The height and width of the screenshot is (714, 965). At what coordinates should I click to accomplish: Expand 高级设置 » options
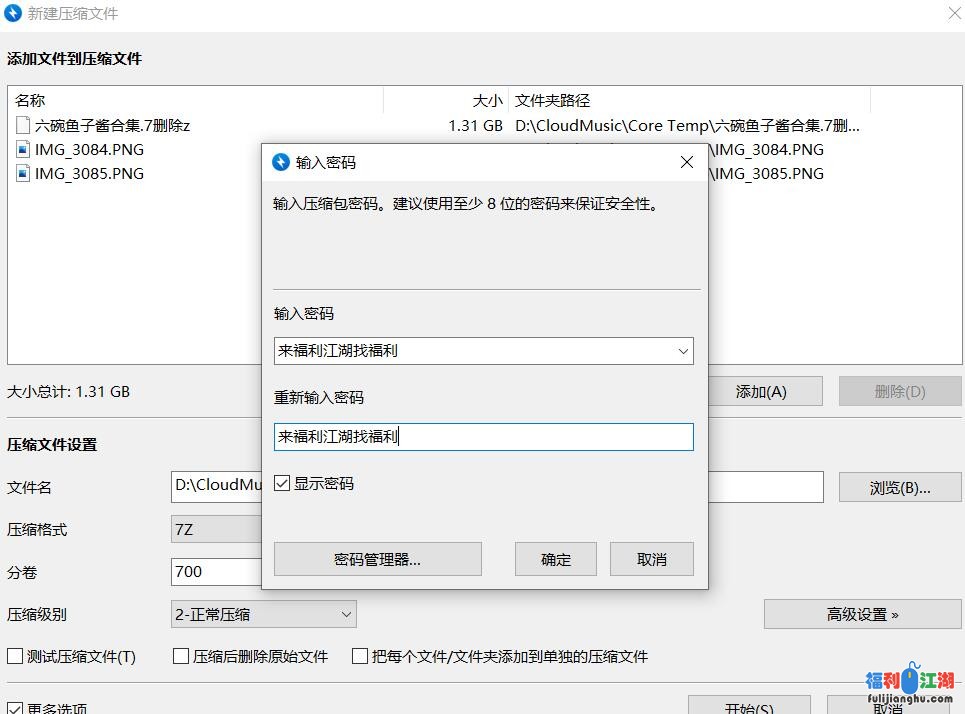coord(862,615)
